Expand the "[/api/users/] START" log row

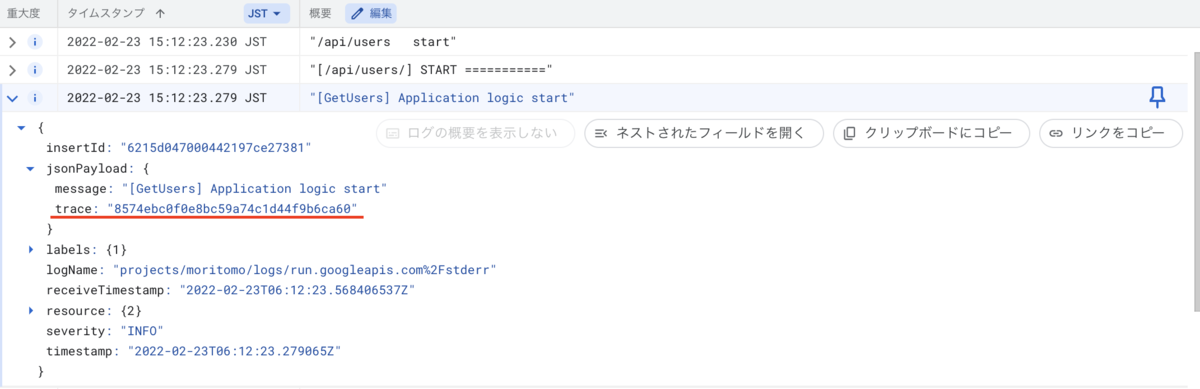tap(12, 70)
